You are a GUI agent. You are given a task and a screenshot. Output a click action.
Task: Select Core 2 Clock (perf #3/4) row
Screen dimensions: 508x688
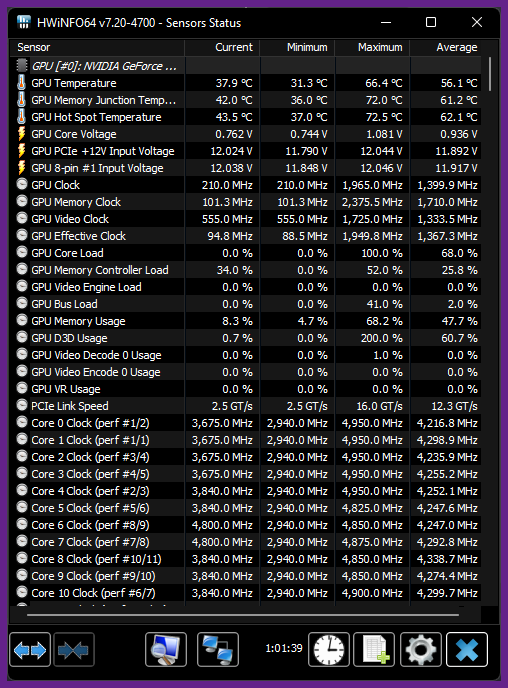(x=245, y=457)
